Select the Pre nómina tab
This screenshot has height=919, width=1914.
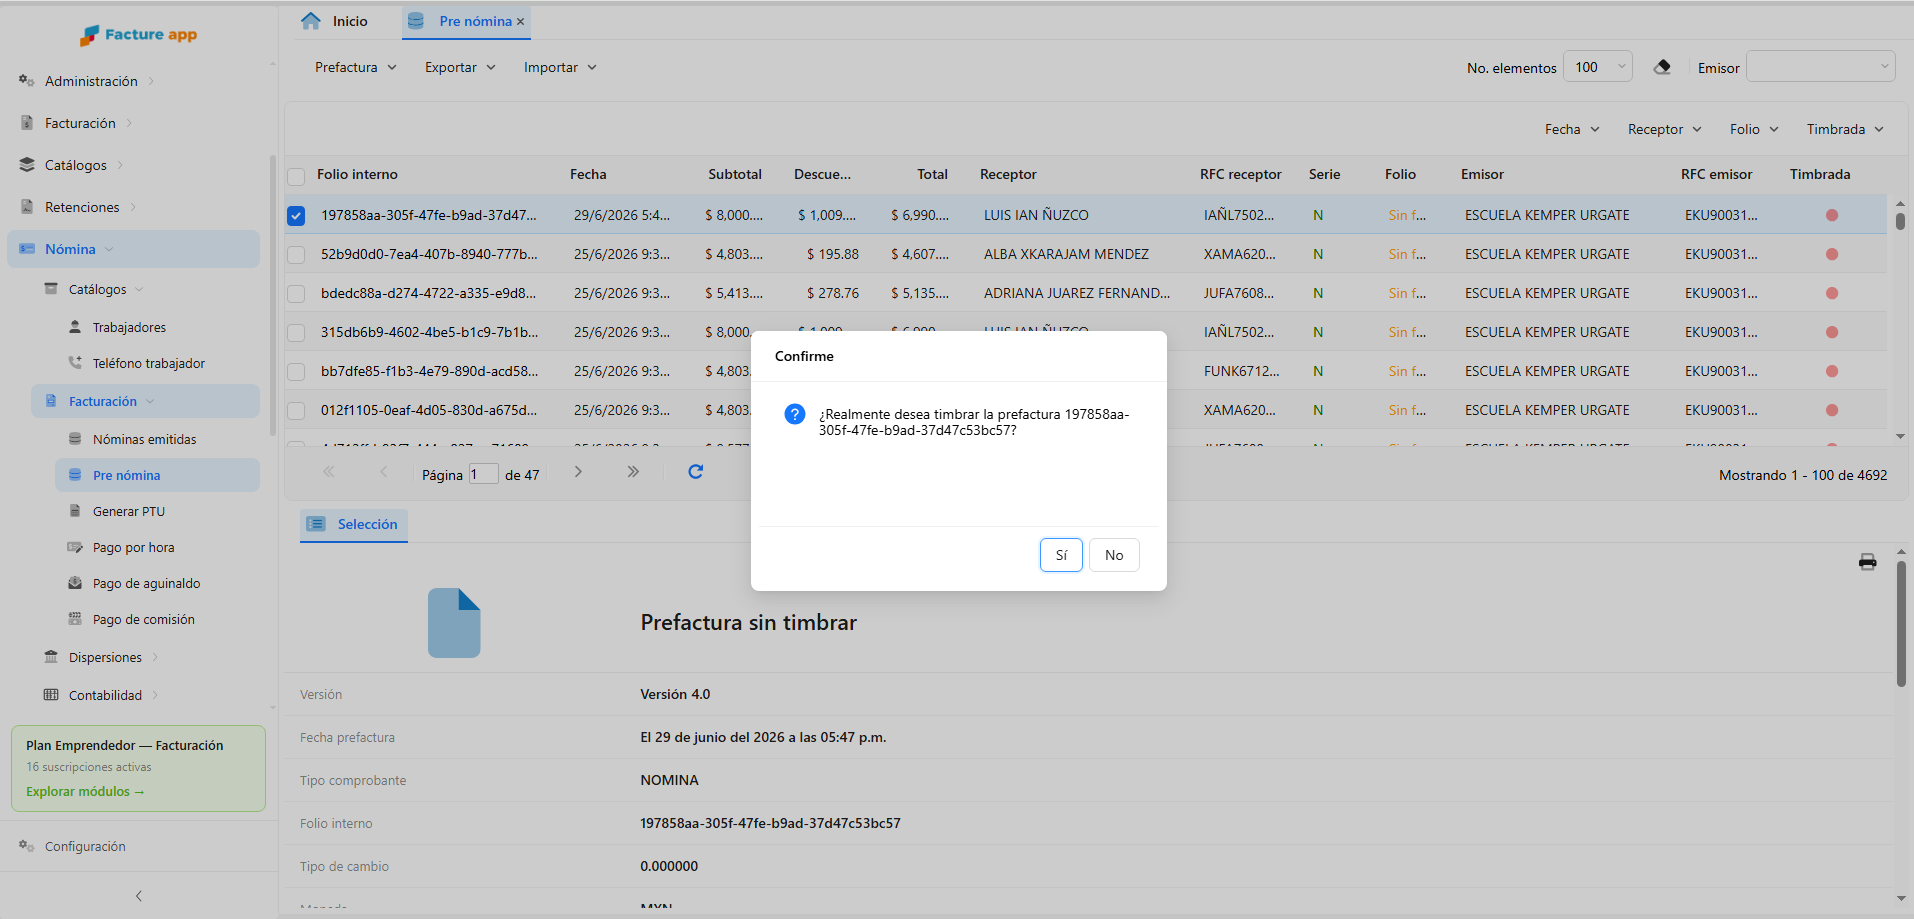pyautogui.click(x=465, y=21)
